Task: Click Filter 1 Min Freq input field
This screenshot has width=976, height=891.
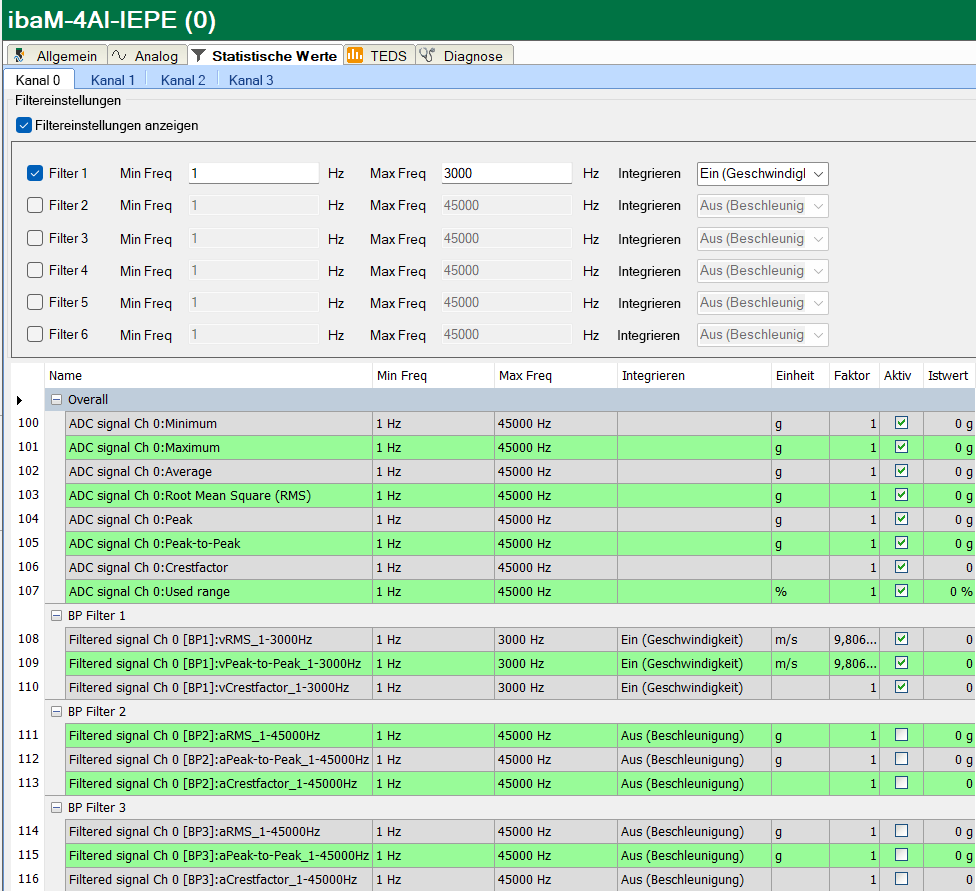Action: 253,174
